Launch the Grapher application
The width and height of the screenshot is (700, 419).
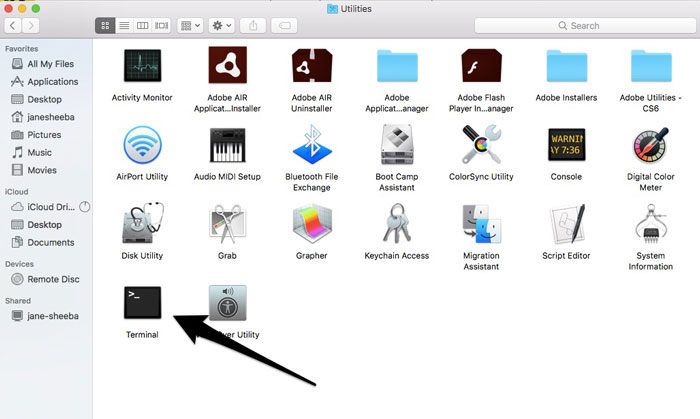click(x=311, y=226)
